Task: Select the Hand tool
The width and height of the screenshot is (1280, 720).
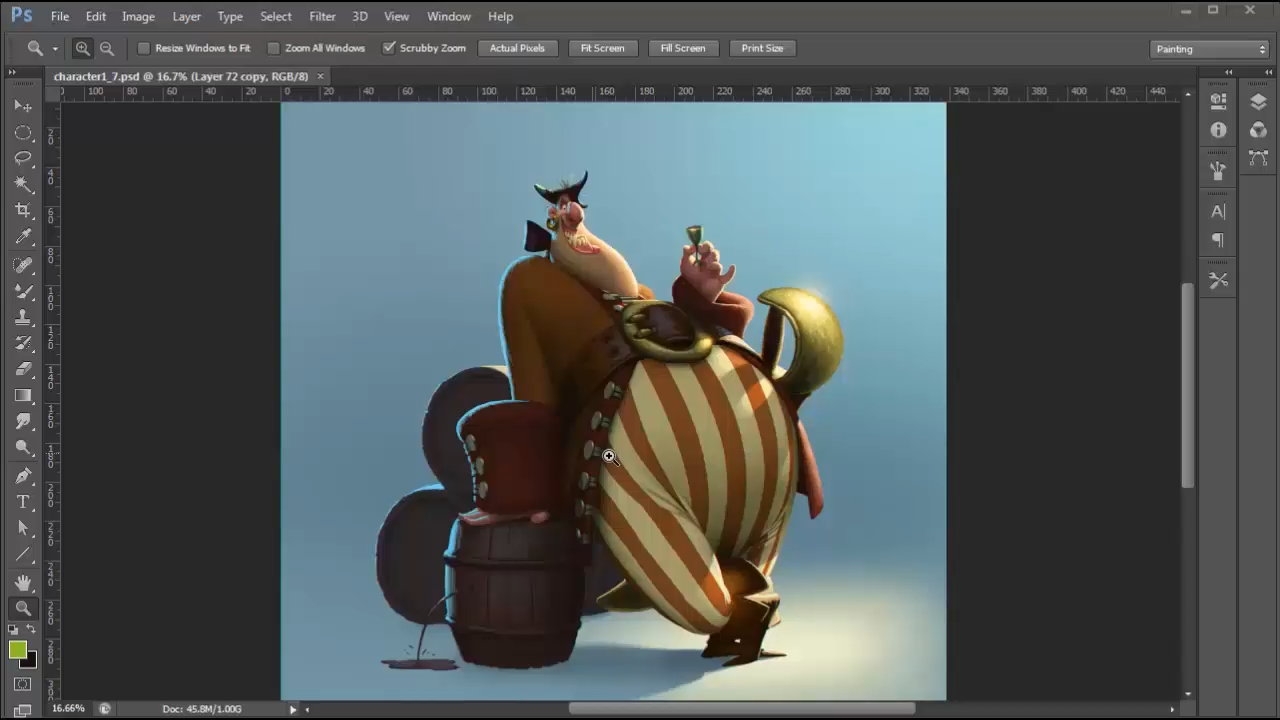Action: (23, 582)
